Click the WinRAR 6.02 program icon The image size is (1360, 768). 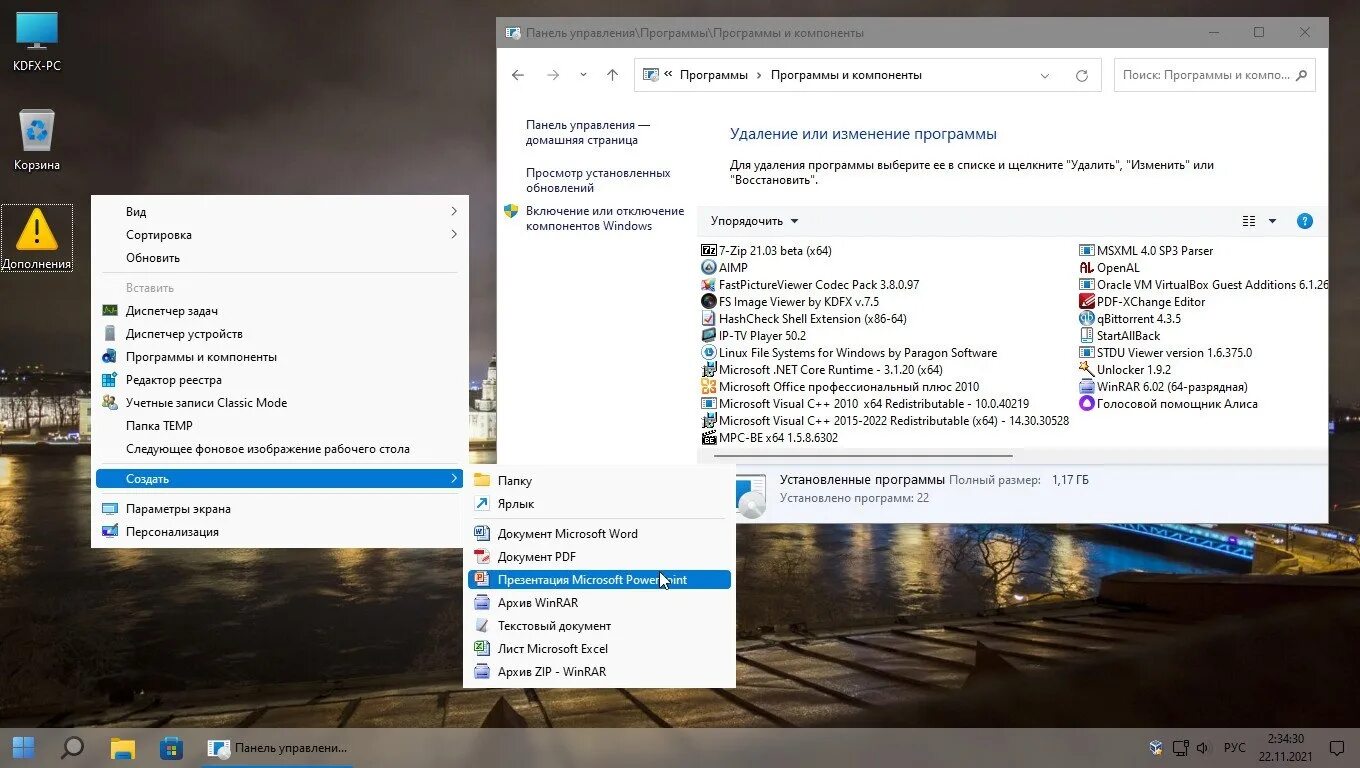click(x=1087, y=387)
